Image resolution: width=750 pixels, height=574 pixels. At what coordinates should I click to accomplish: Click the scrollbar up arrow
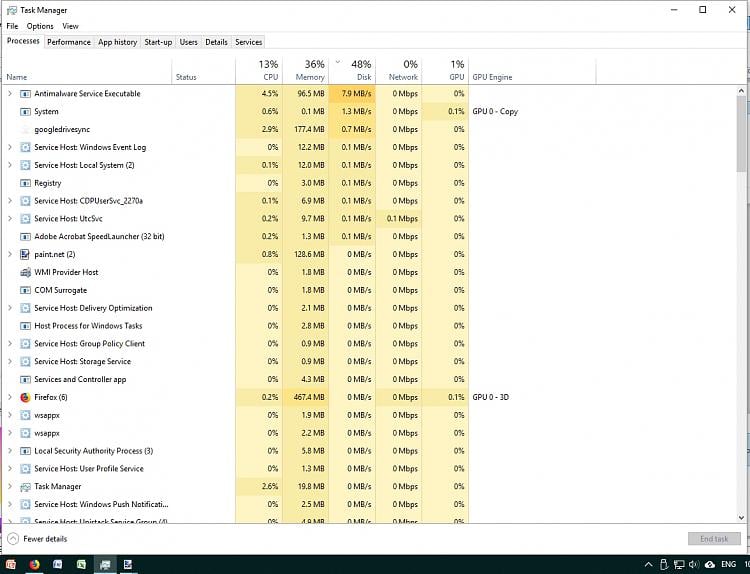click(741, 91)
